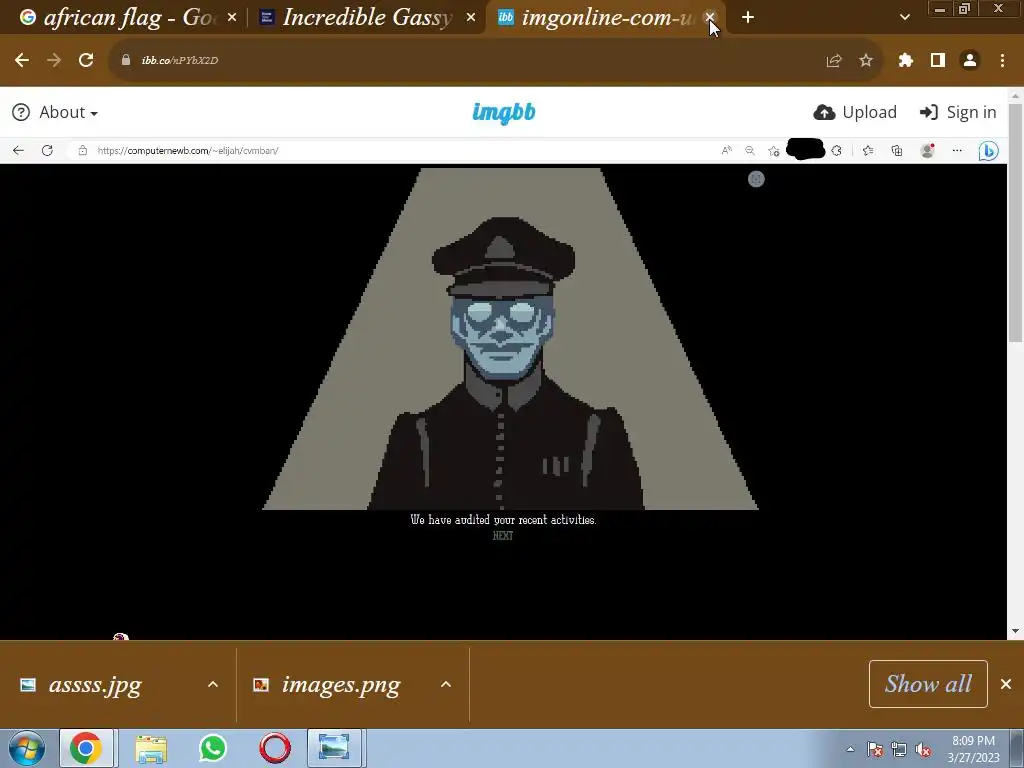Open the photo viewer taskbar icon
This screenshot has width=1024, height=768.
[334, 748]
